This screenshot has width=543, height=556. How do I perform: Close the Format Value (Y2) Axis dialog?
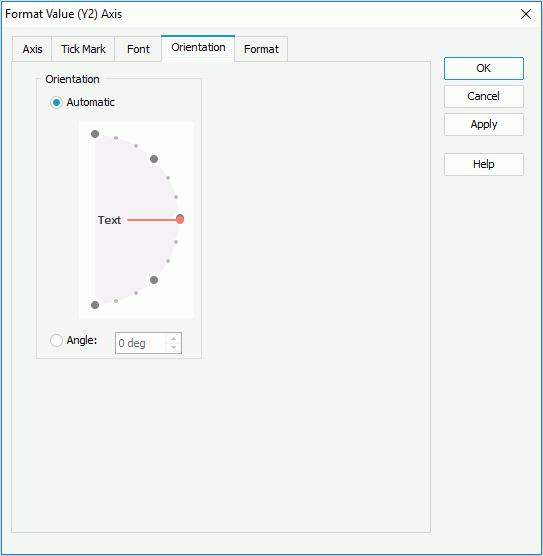coord(526,14)
